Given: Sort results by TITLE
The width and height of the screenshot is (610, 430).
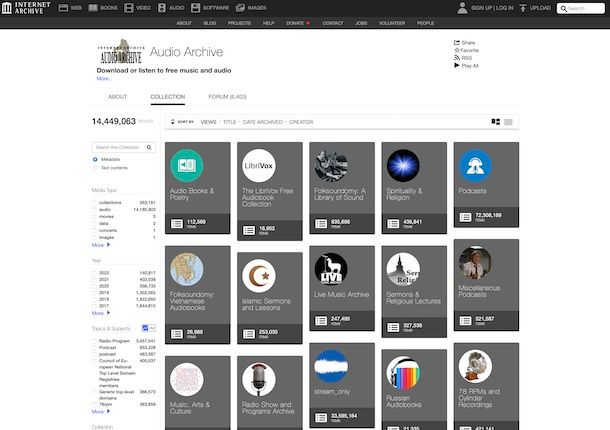Looking at the screenshot, I should point(230,122).
